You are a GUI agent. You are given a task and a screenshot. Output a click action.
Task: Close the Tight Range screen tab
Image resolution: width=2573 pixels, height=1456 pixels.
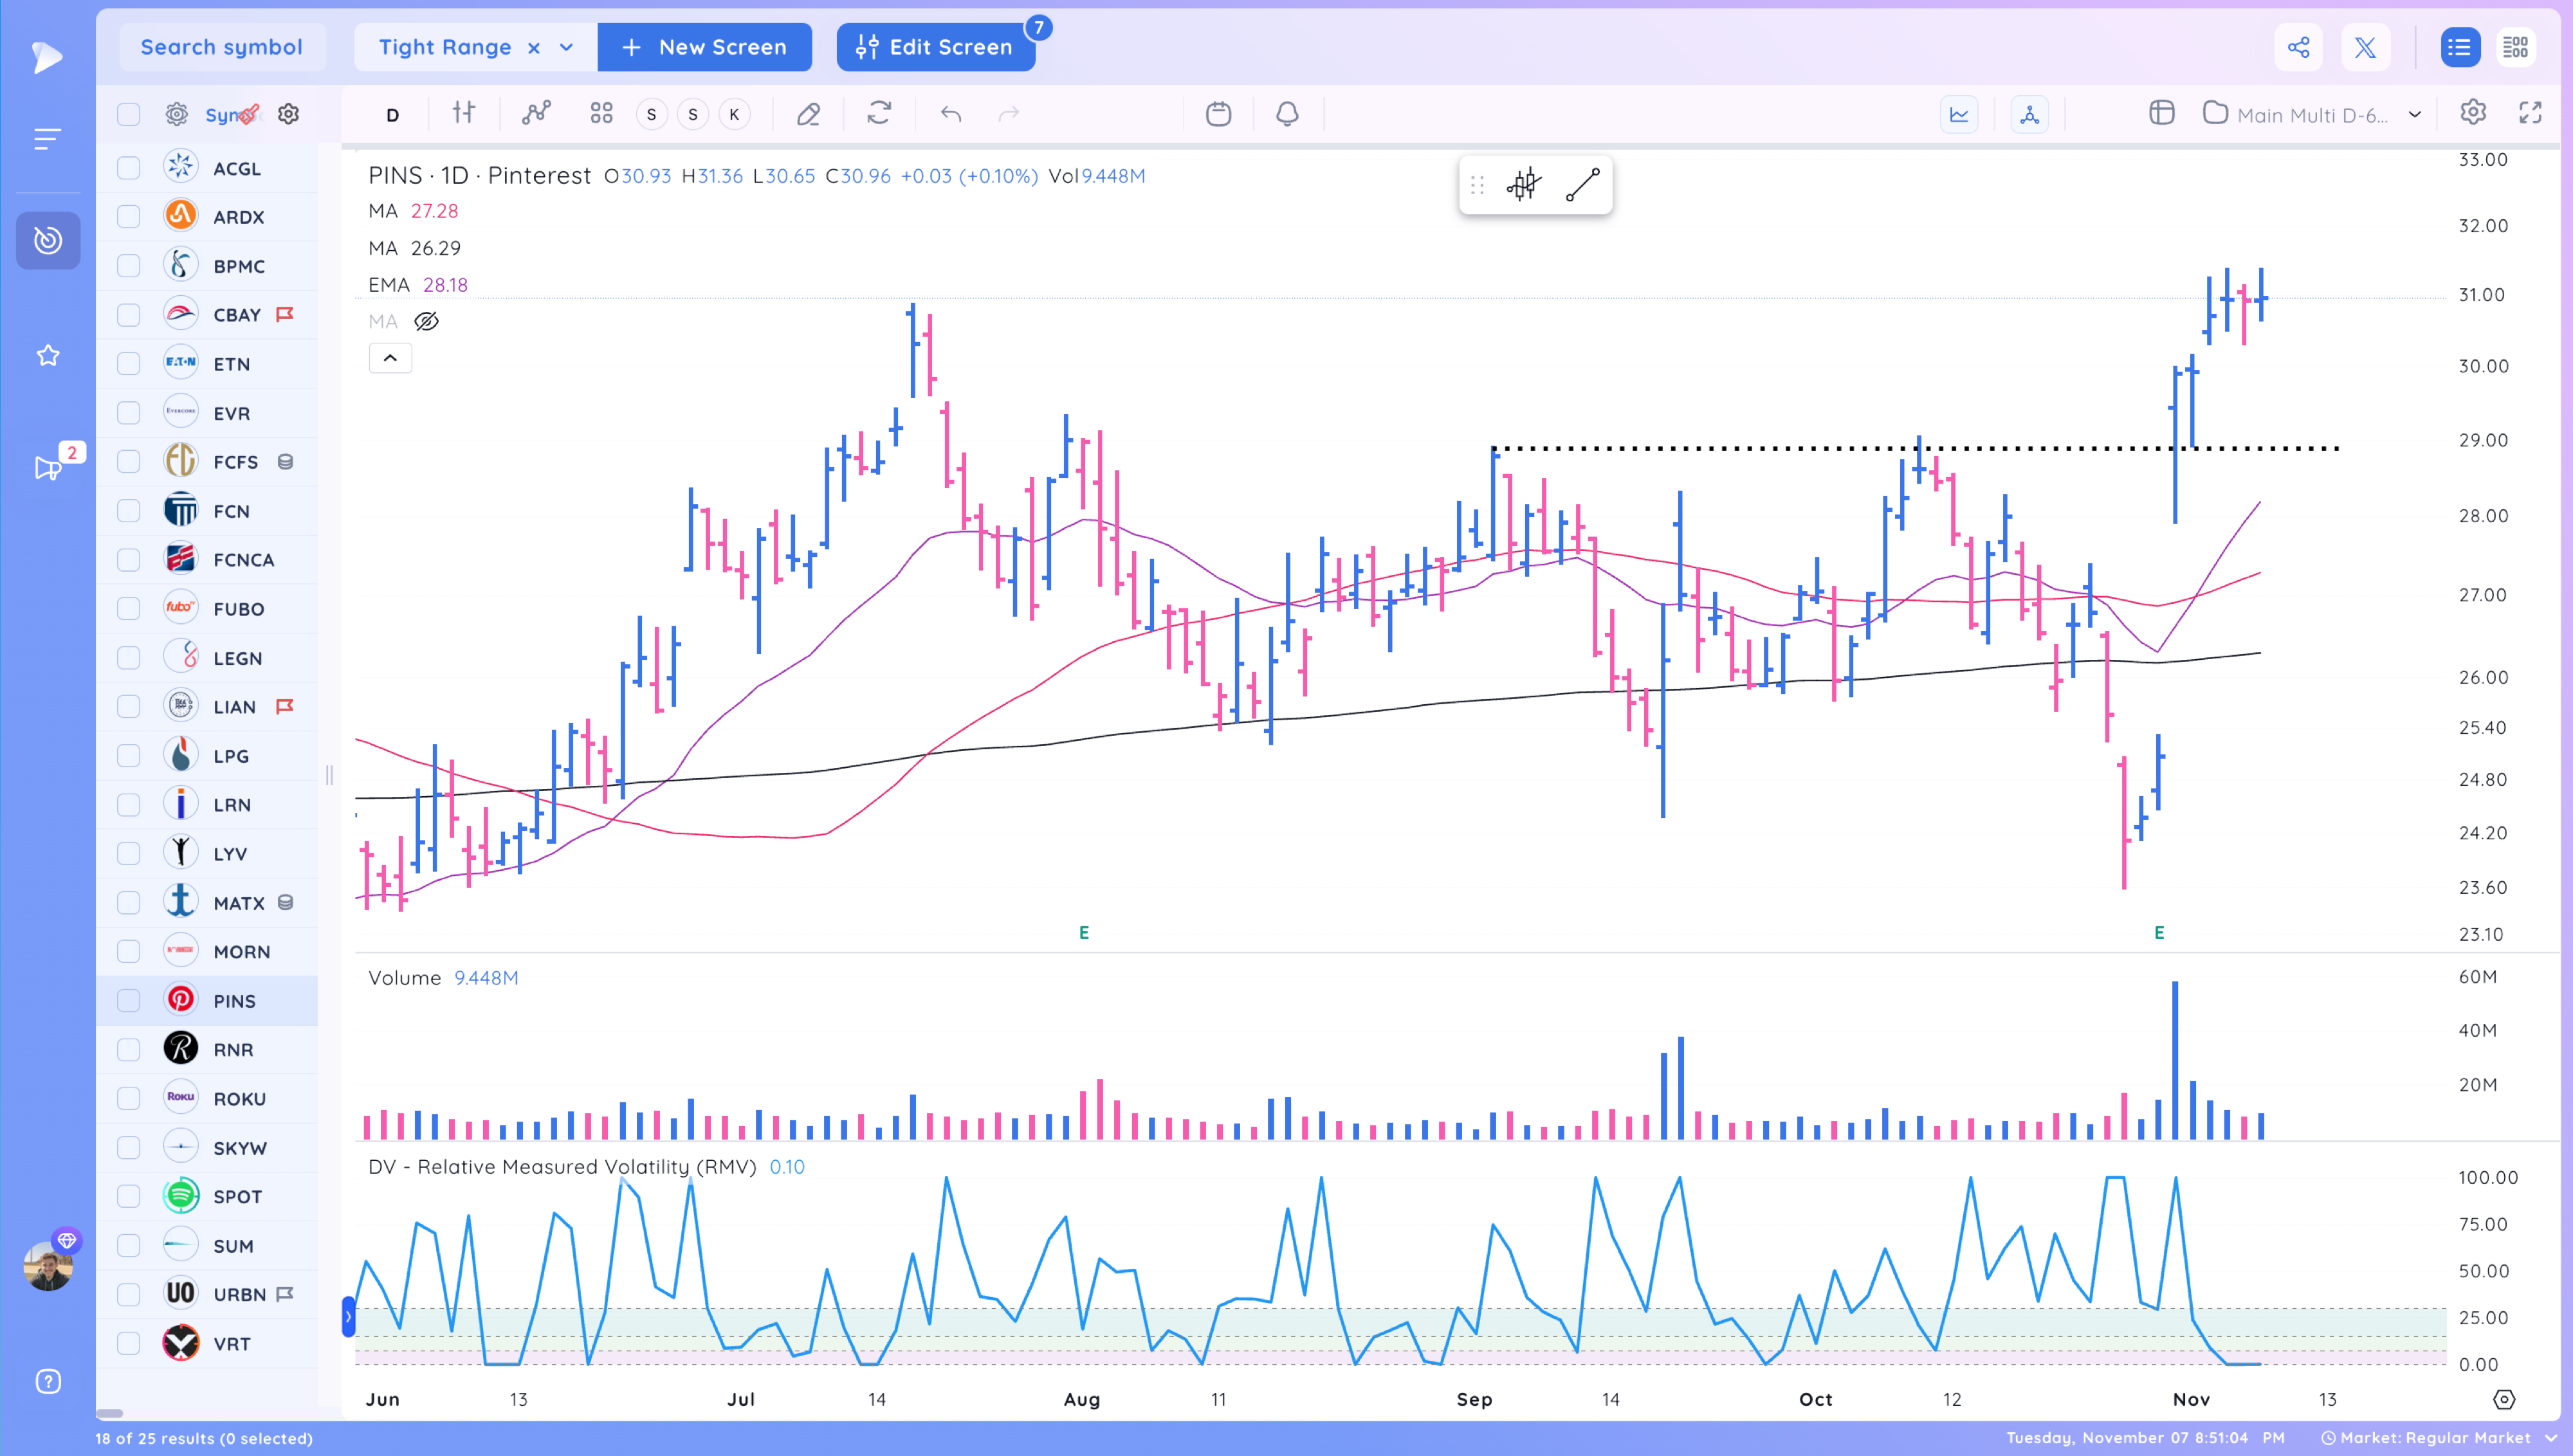[x=534, y=48]
